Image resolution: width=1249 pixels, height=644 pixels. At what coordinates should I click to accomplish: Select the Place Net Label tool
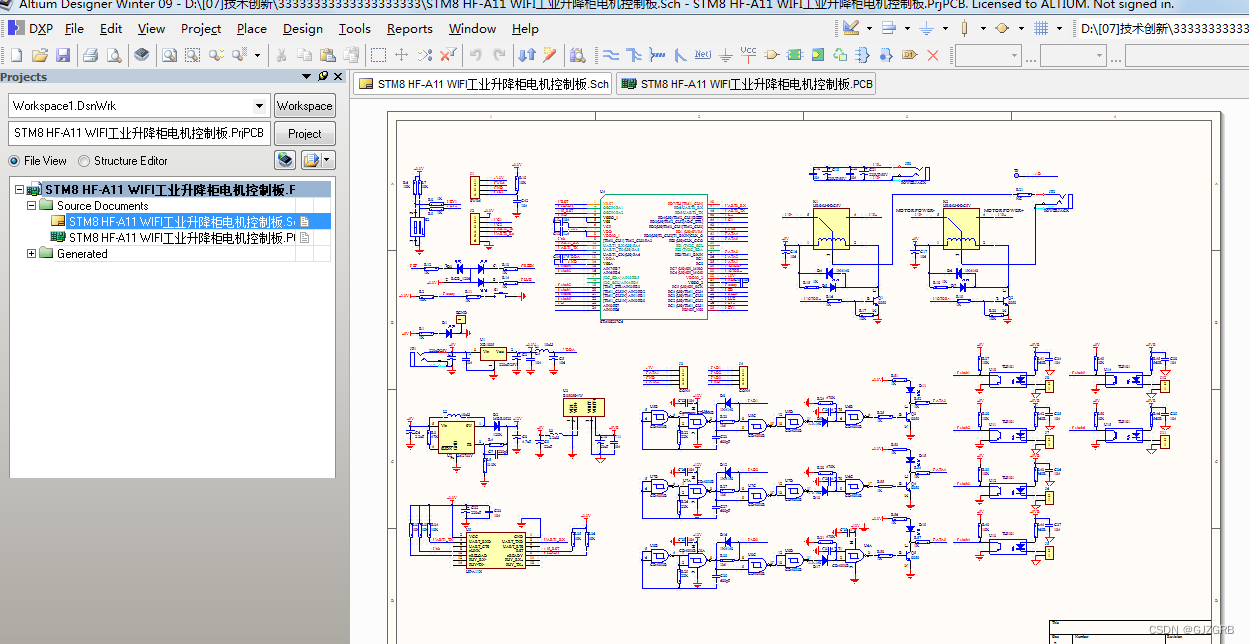(703, 55)
